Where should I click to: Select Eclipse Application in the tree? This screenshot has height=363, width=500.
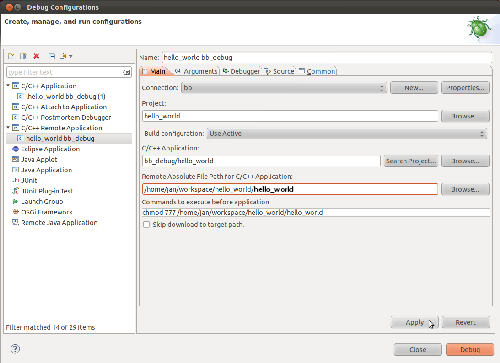tap(51, 149)
